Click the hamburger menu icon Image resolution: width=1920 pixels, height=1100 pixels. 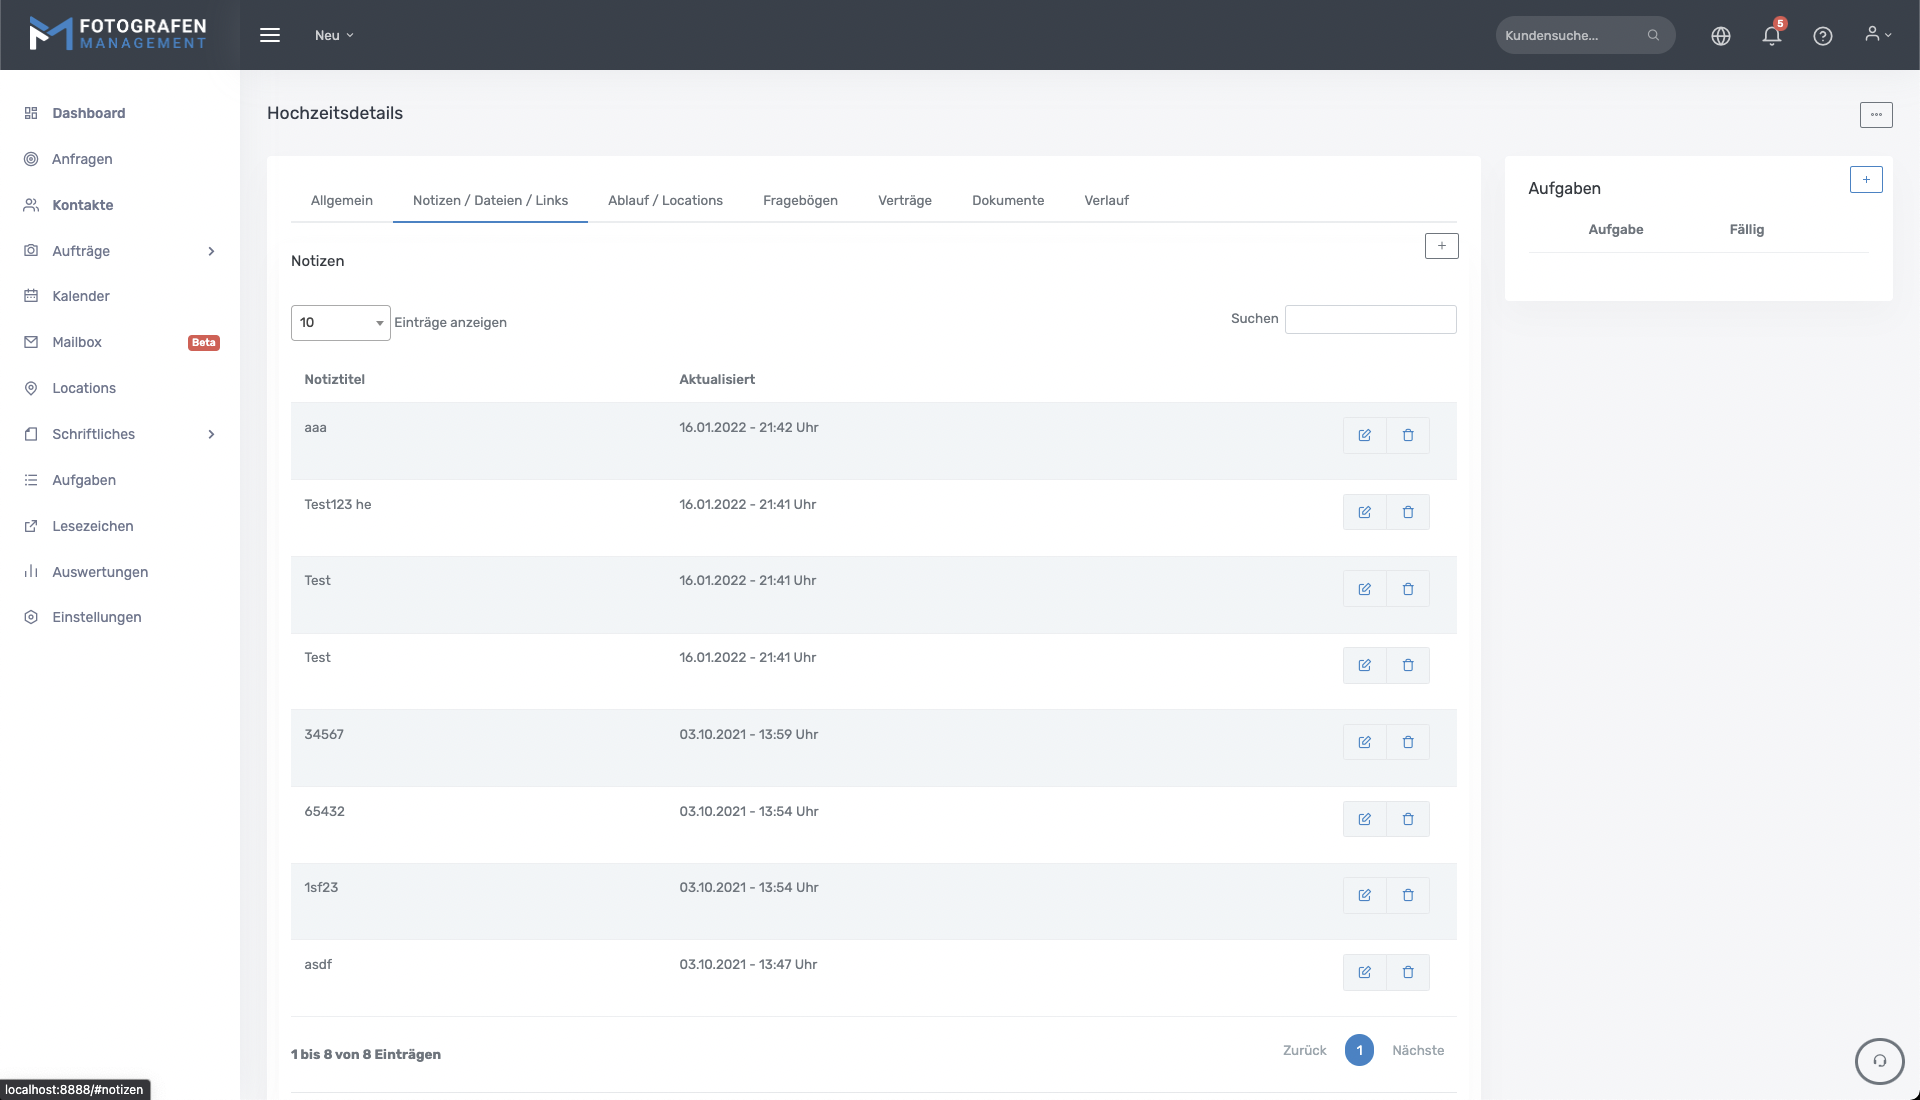click(x=270, y=35)
